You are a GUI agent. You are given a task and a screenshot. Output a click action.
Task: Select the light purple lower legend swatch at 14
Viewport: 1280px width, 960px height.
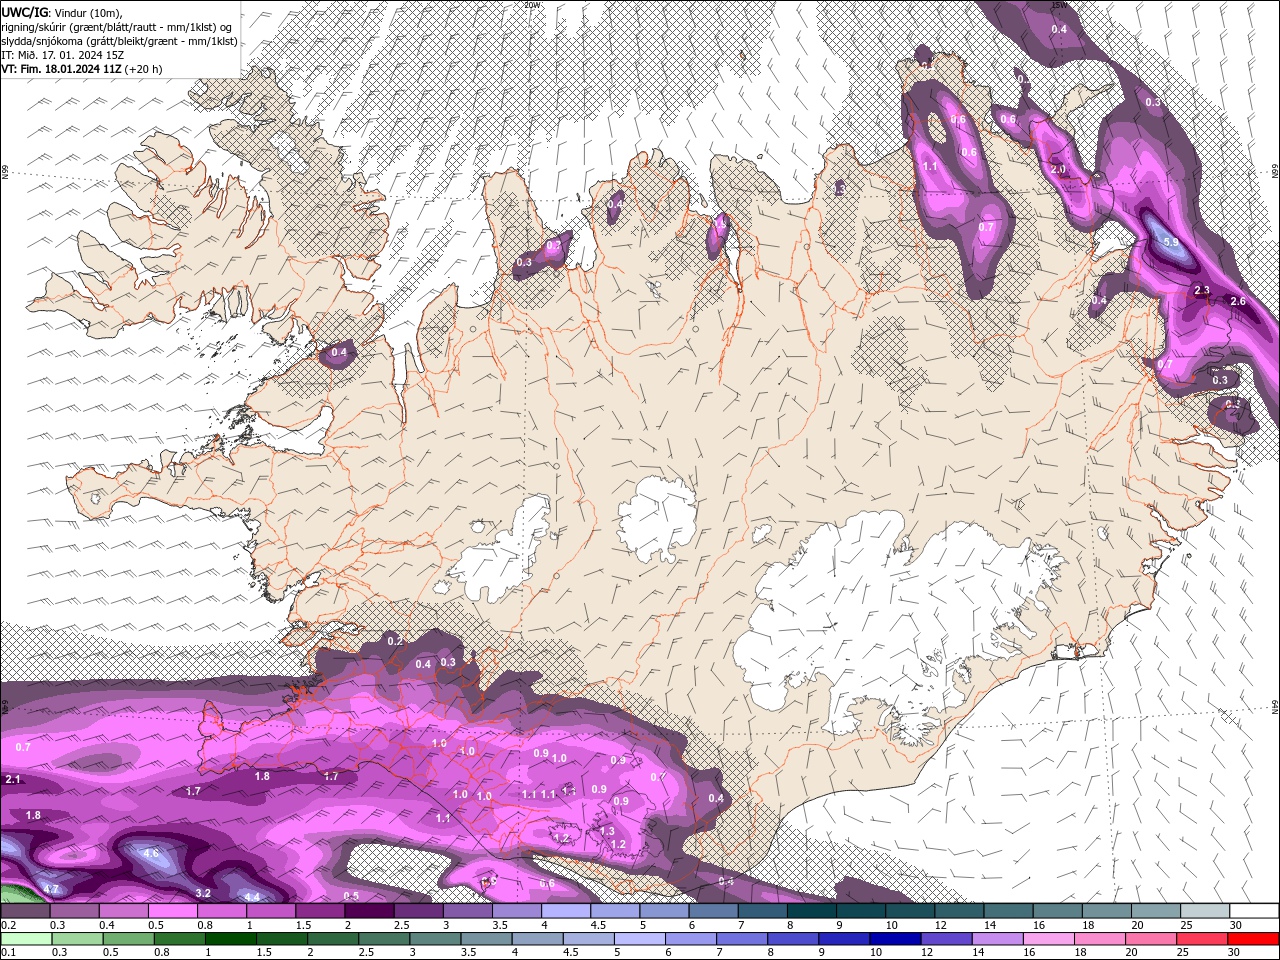(x=999, y=939)
